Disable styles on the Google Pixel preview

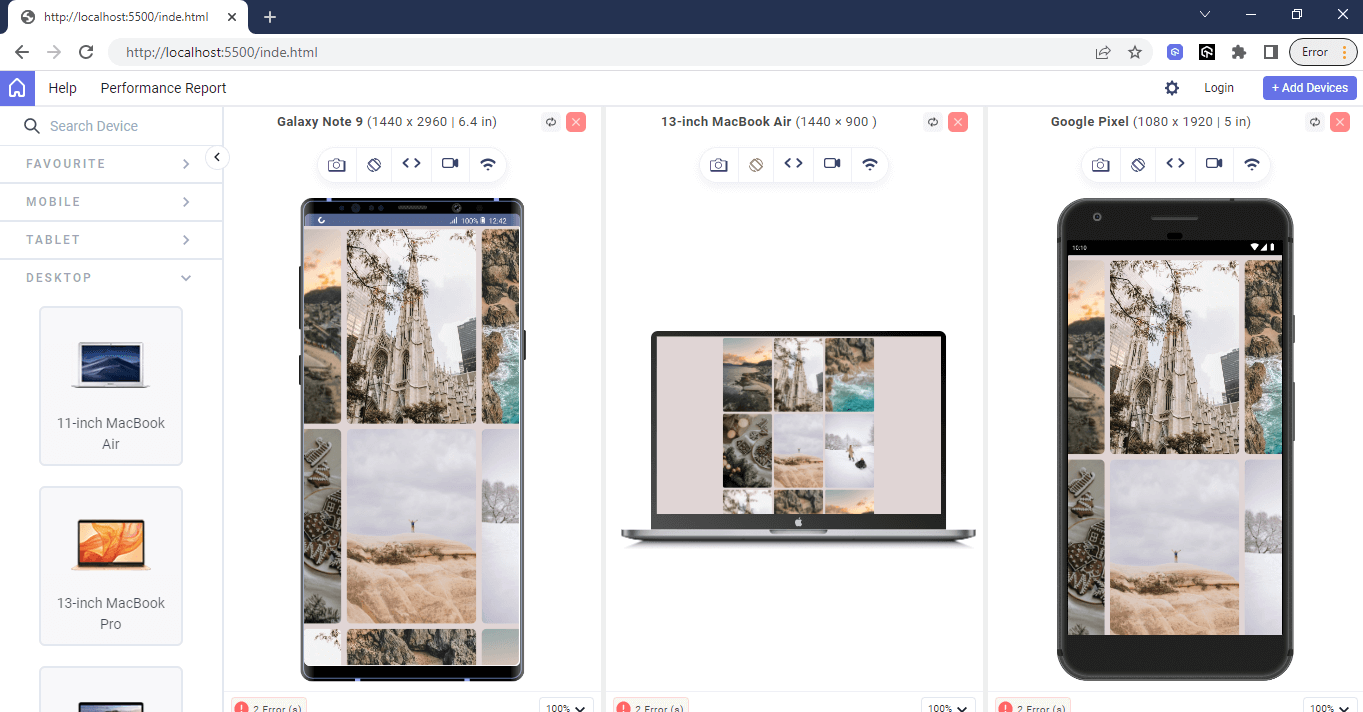[x=1137, y=164]
